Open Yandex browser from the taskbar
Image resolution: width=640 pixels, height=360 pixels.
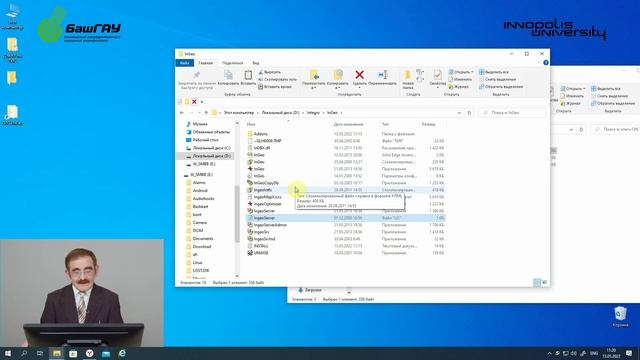point(89,353)
